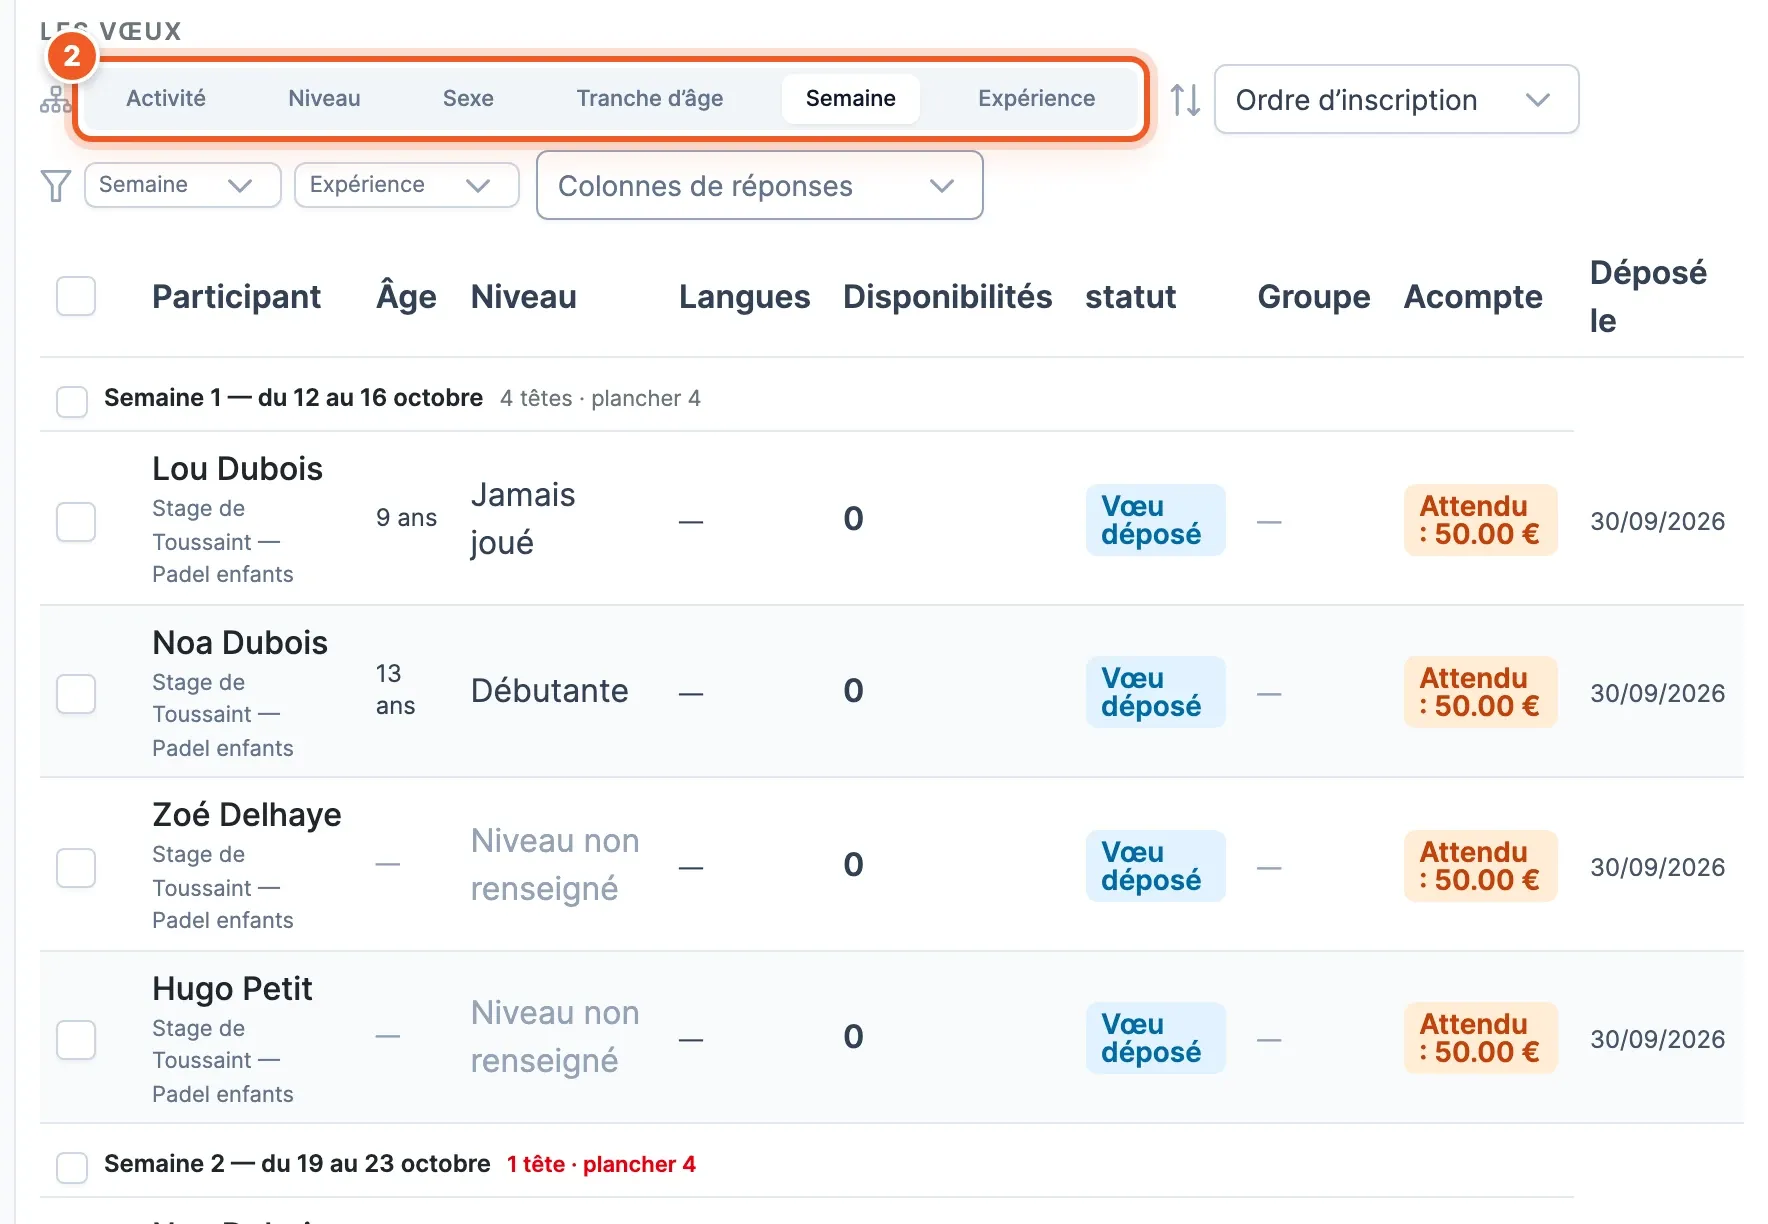The height and width of the screenshot is (1224, 1768).
Task: Group by Tranche d'âge tab
Action: point(650,98)
